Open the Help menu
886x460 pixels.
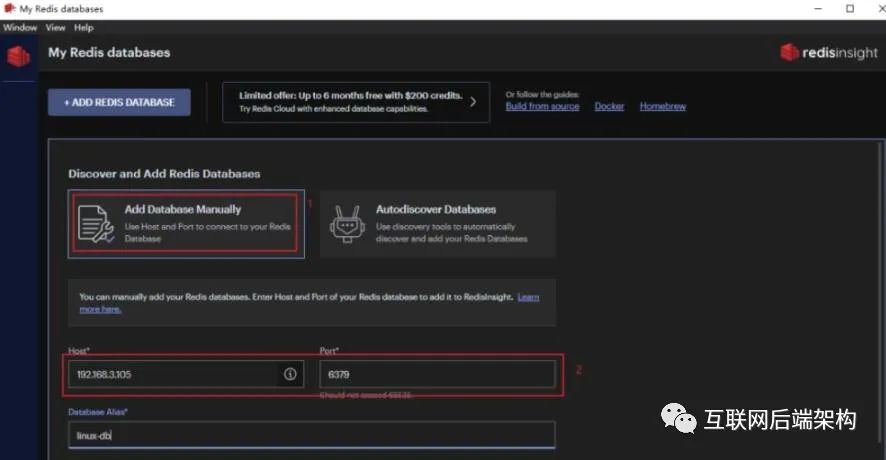click(x=84, y=27)
